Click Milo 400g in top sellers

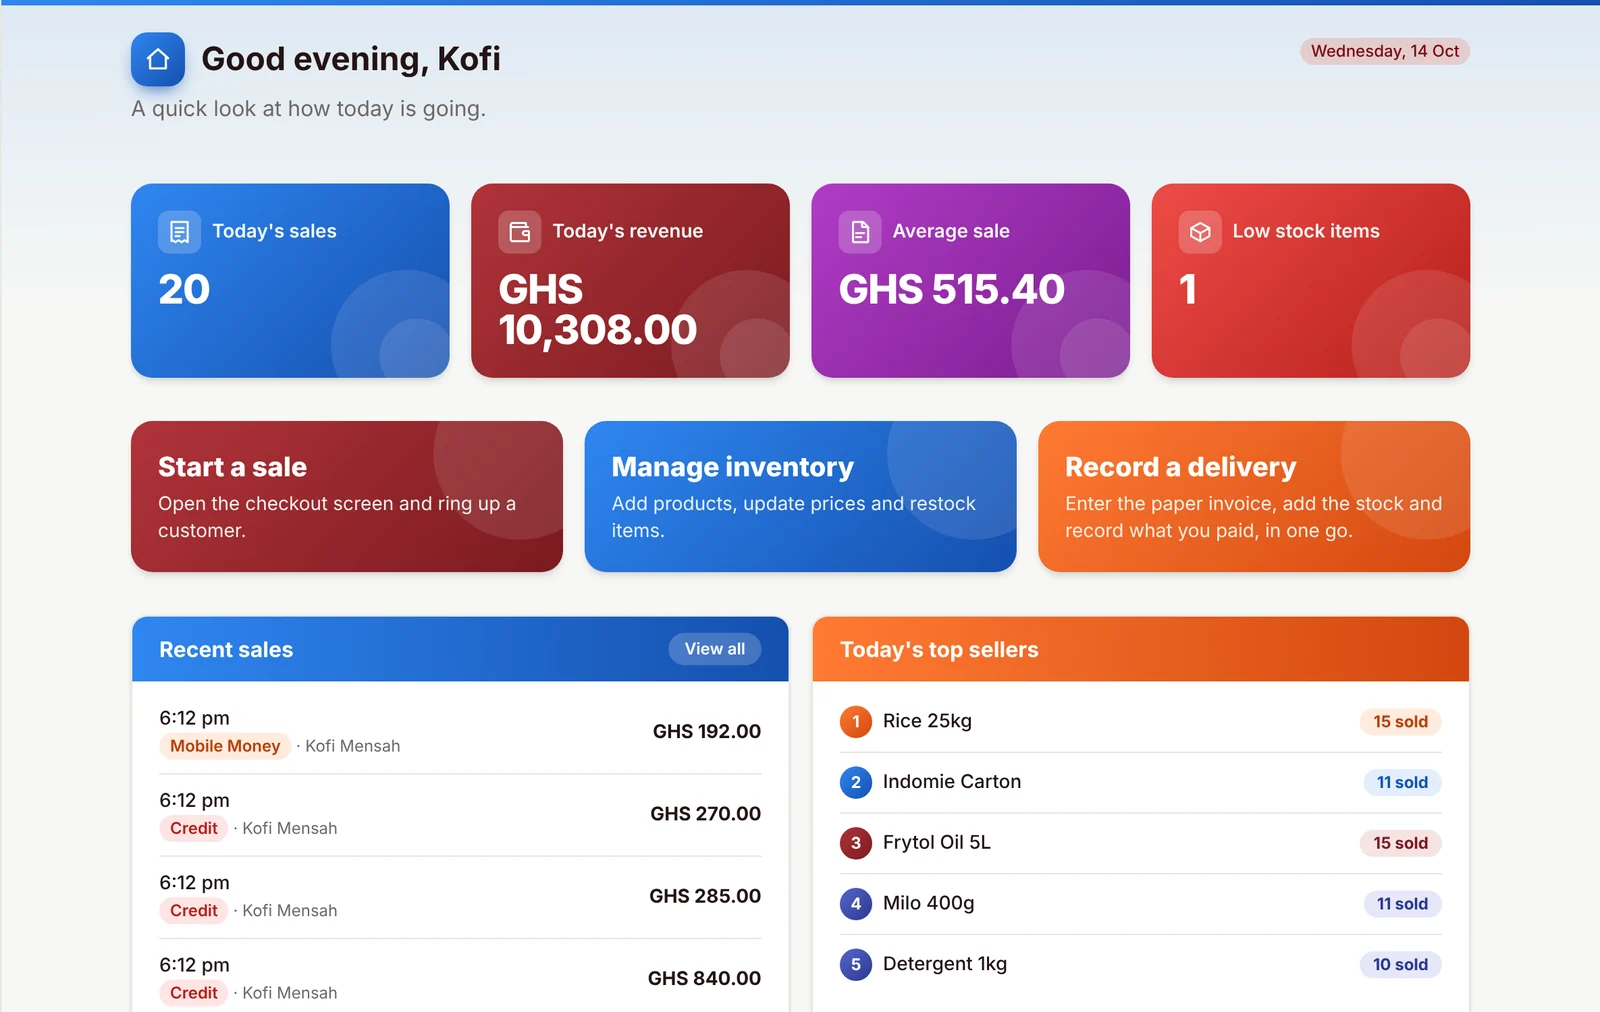pos(928,904)
